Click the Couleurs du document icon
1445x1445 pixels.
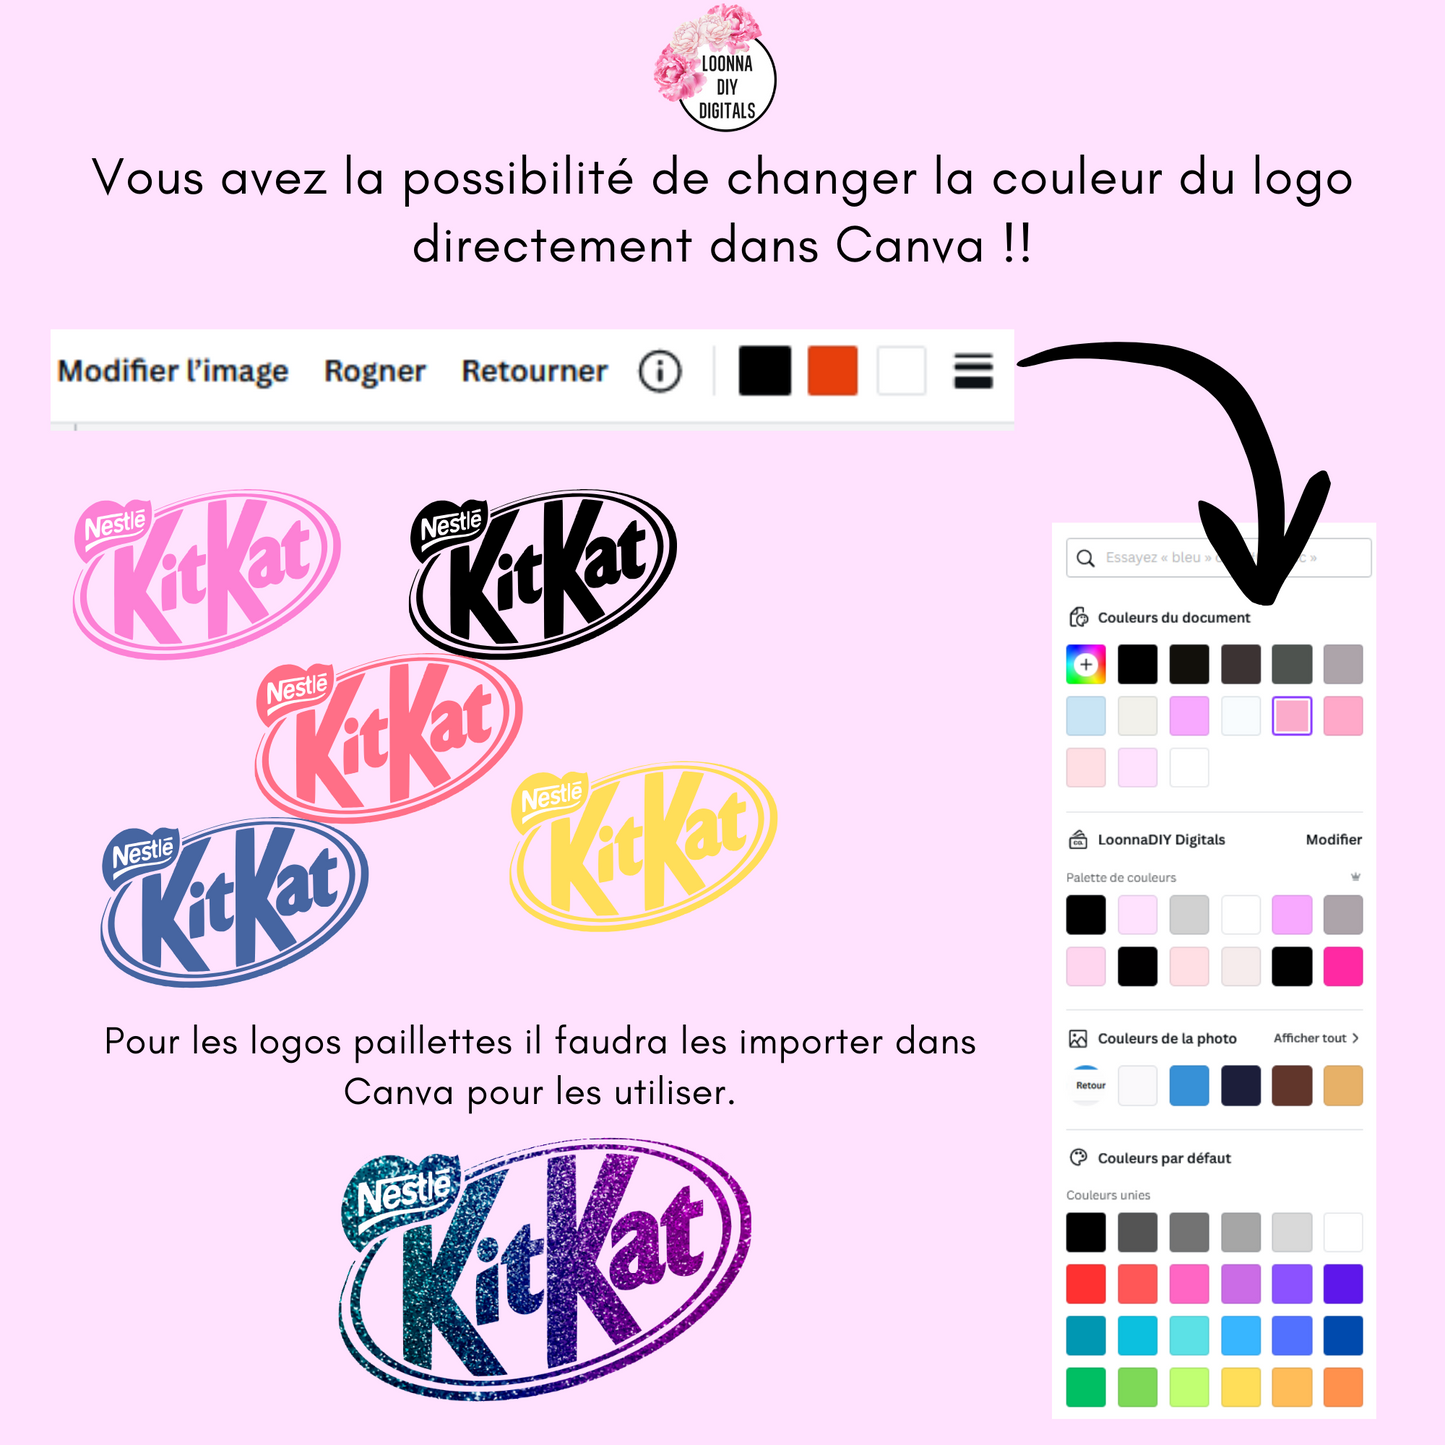tap(1079, 617)
